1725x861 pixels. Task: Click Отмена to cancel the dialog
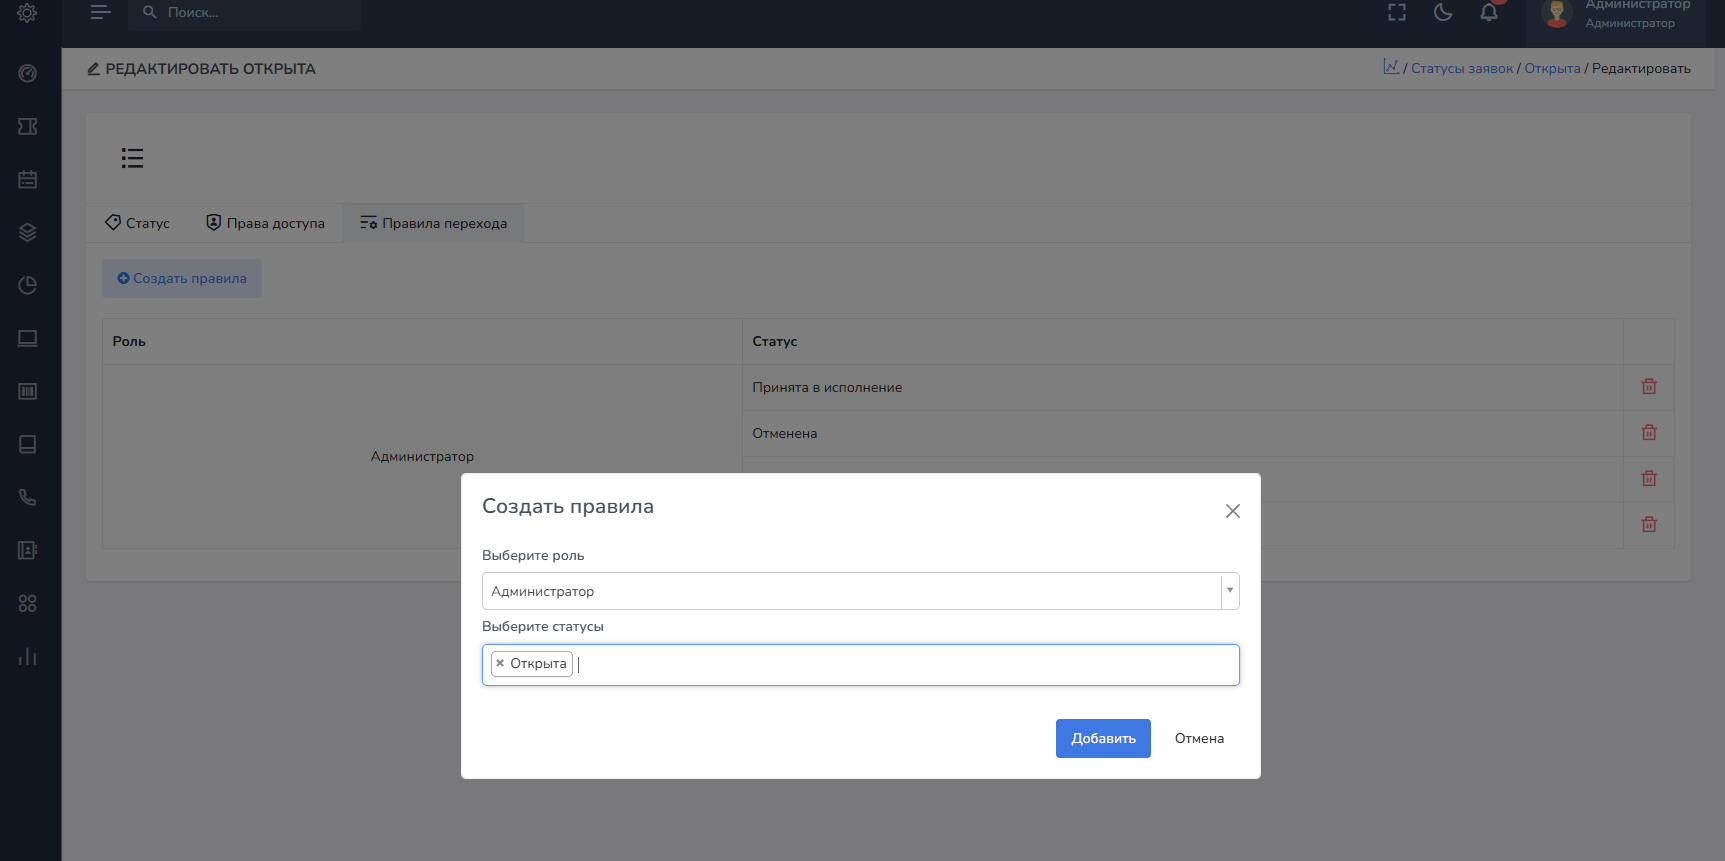click(1198, 738)
